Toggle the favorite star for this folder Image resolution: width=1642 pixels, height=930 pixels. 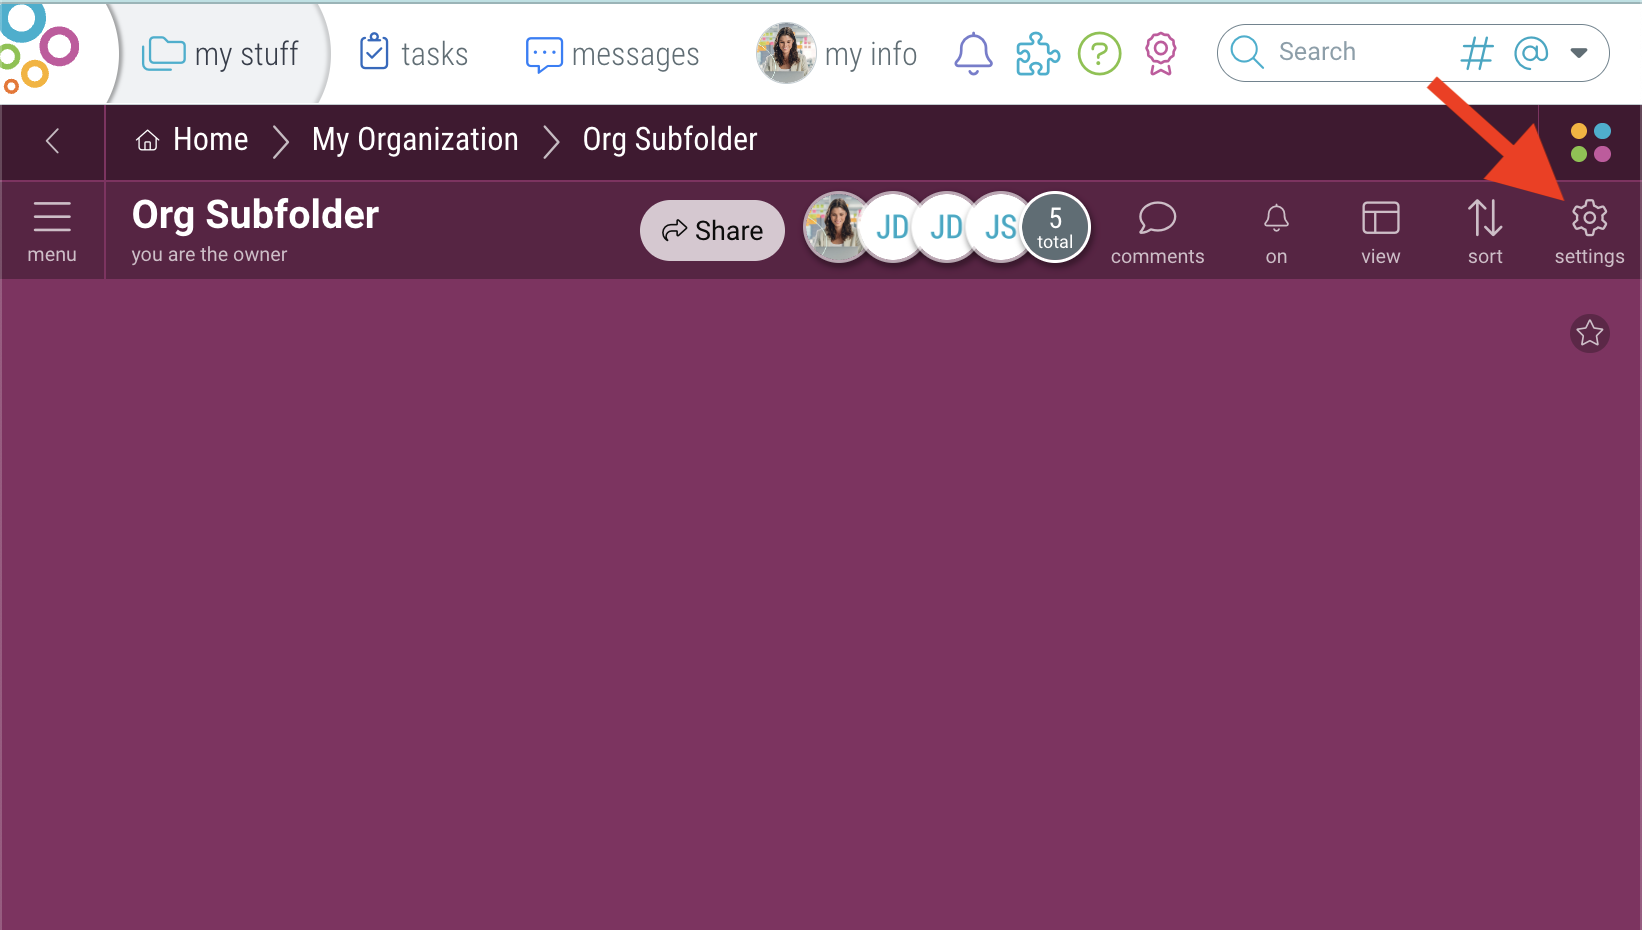click(1589, 333)
